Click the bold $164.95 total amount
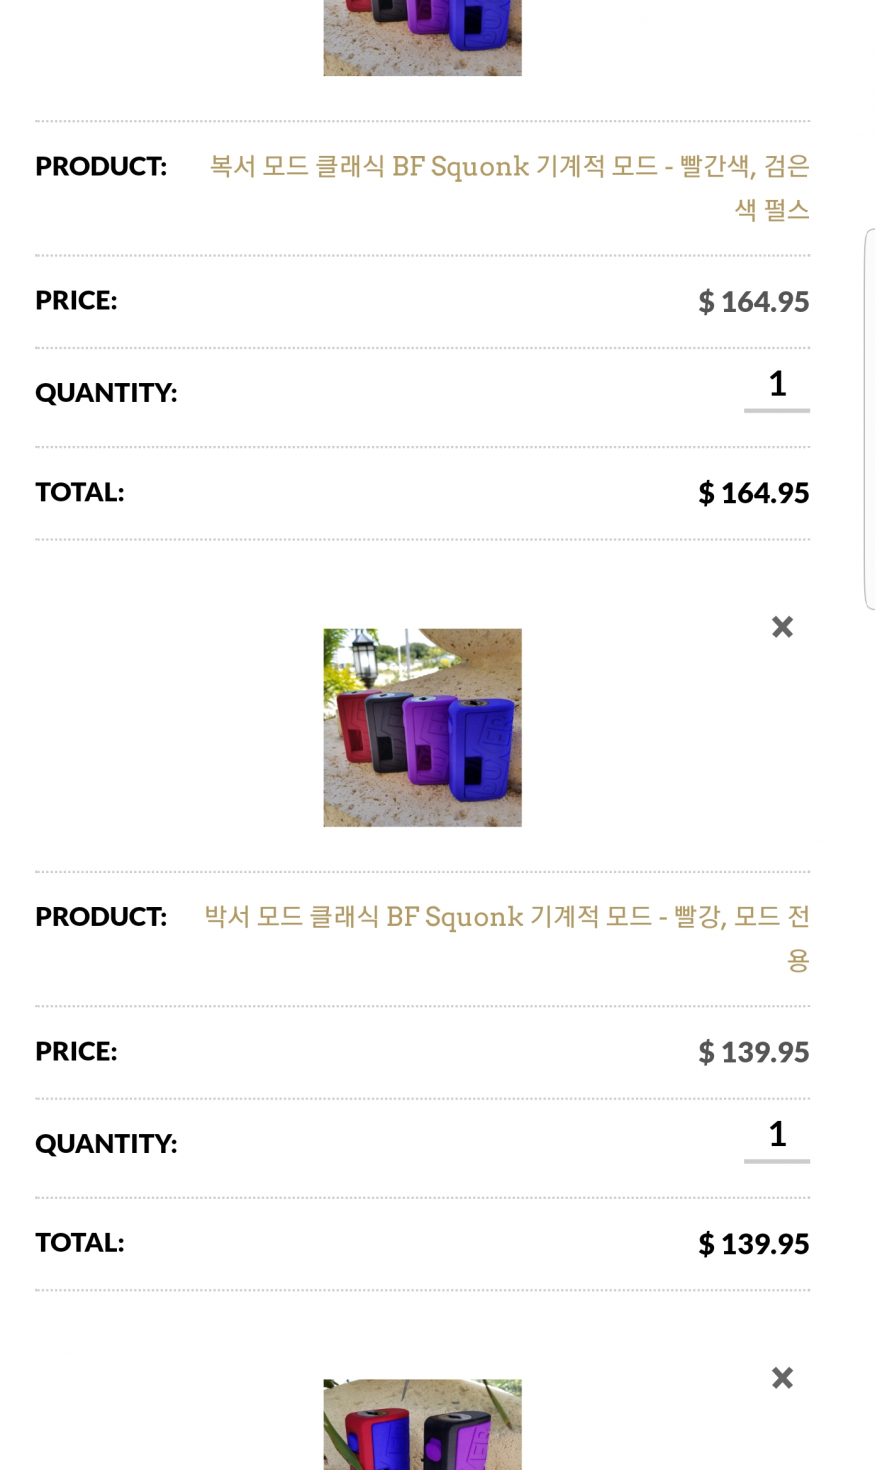Image resolution: width=875 pixels, height=1470 pixels. coord(753,493)
